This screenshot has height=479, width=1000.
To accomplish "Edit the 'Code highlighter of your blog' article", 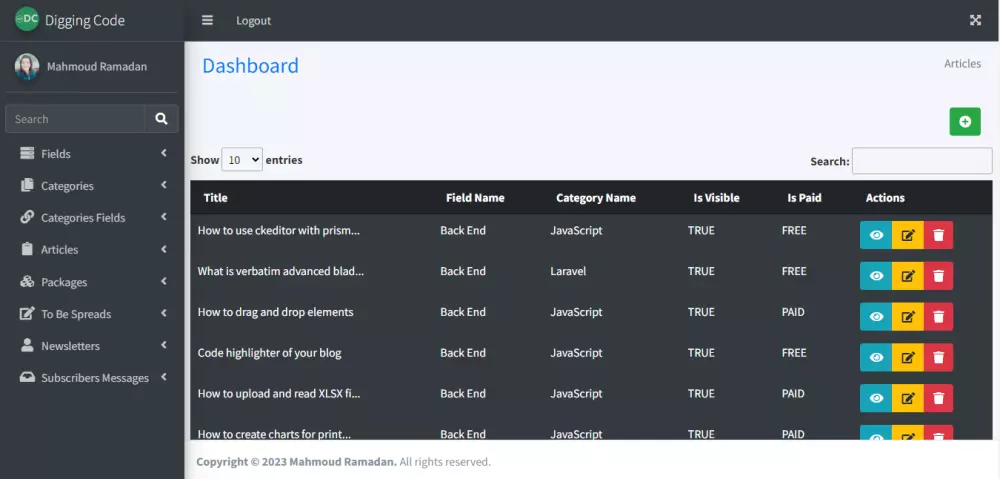I will 907,357.
